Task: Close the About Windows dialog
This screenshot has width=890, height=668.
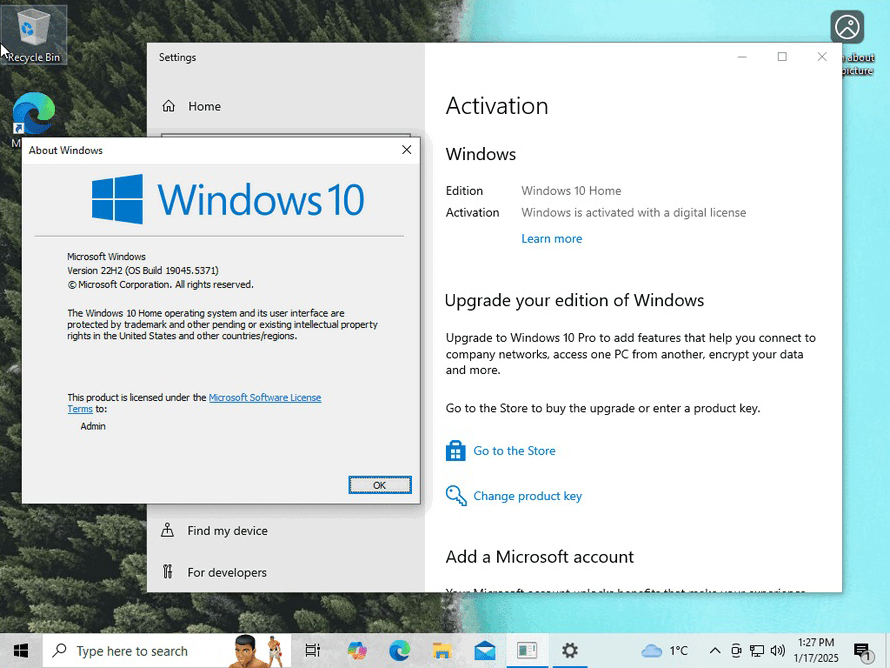Action: pyautogui.click(x=406, y=150)
